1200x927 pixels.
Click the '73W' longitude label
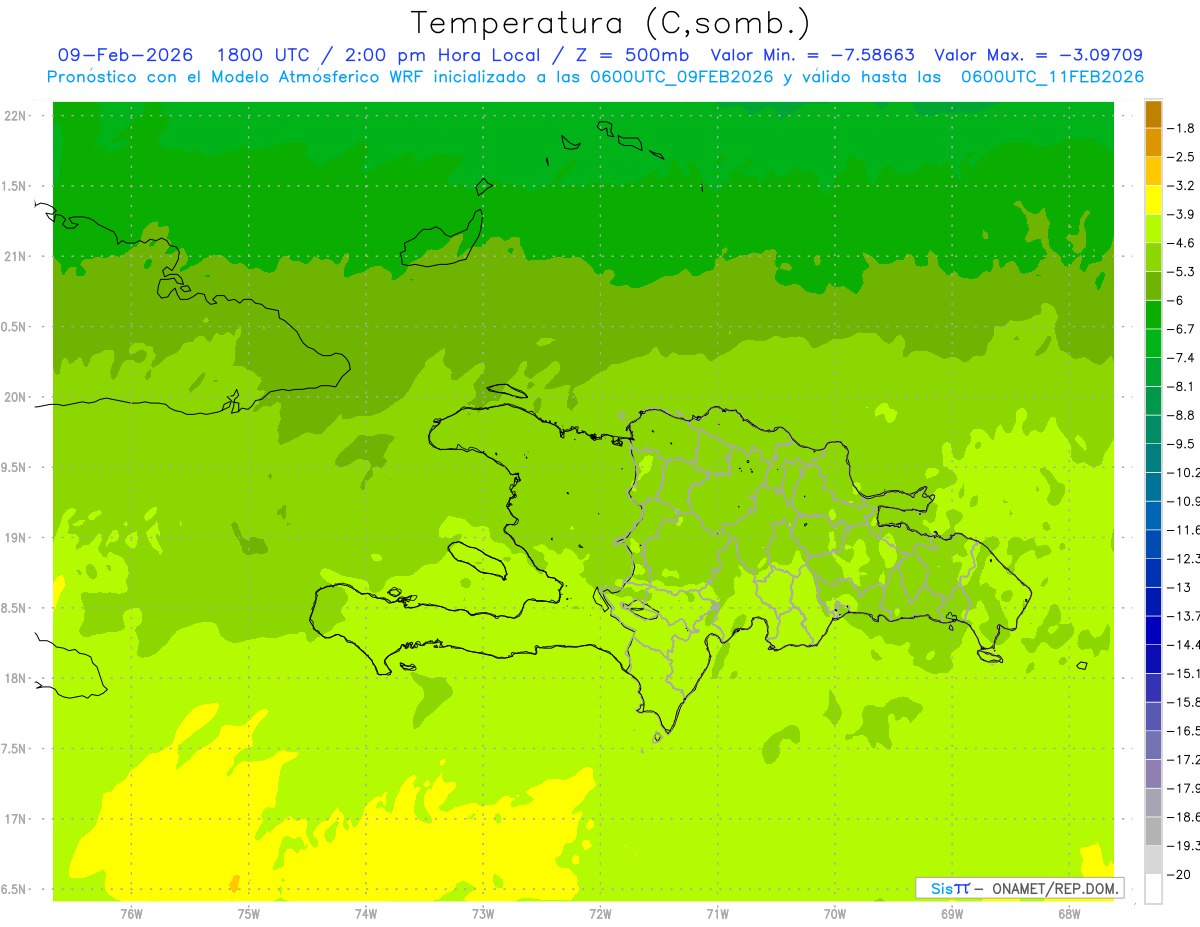point(483,913)
